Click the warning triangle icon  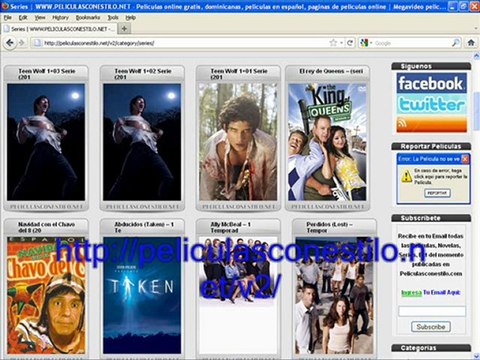click(406, 176)
